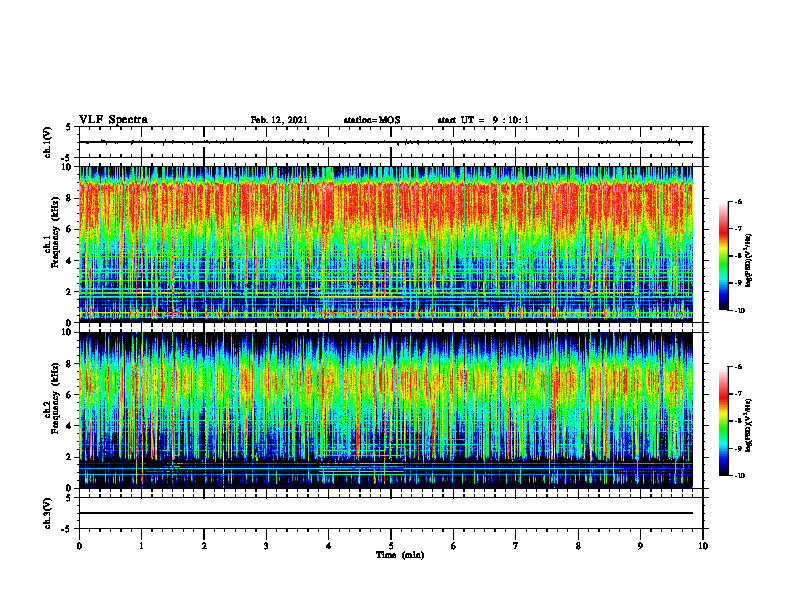792x612 pixels.
Task: Click the ch.1 spectrogram panel
Action: pyautogui.click(x=386, y=244)
